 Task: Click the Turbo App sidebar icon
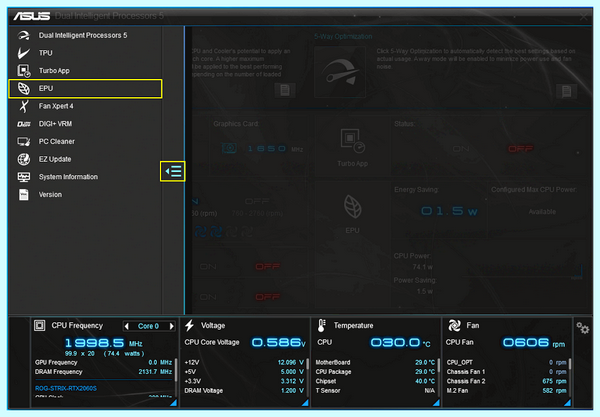[24, 70]
